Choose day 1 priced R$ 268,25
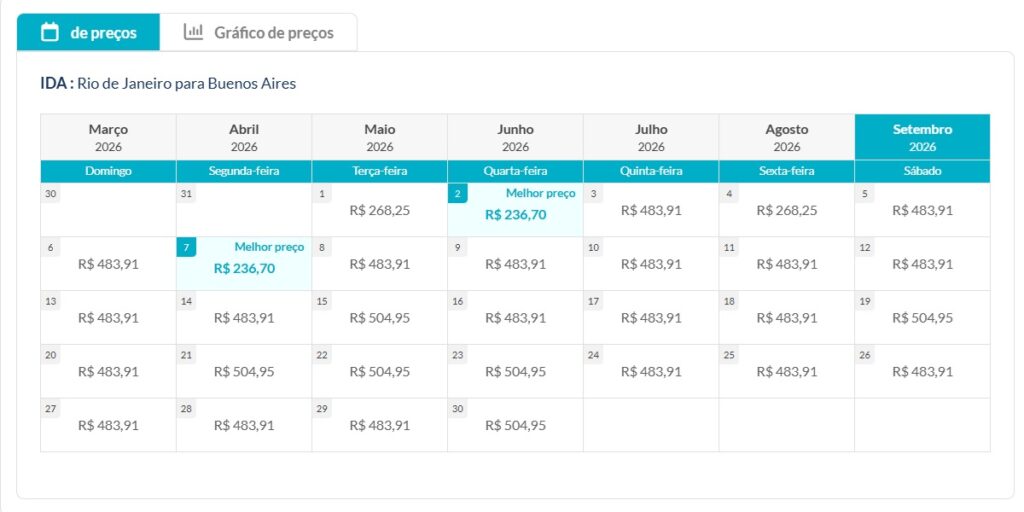 click(379, 210)
